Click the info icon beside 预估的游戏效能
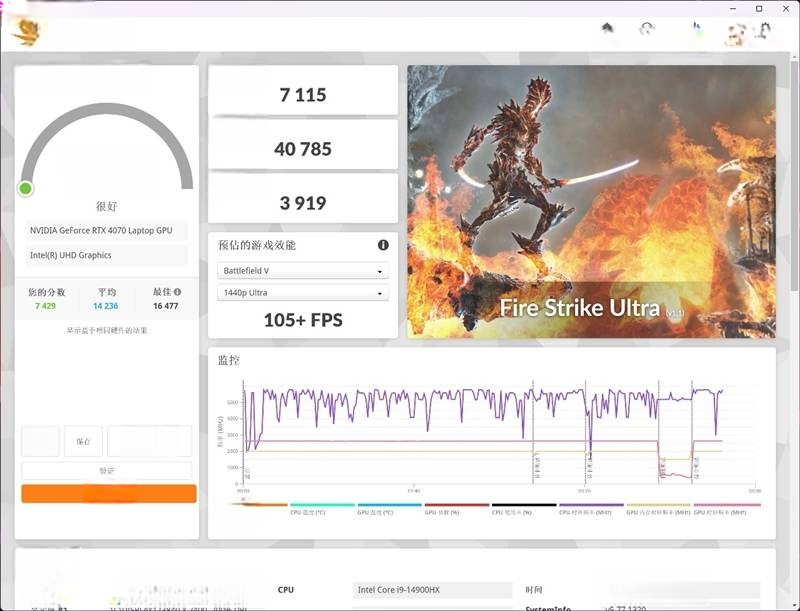 (383, 245)
